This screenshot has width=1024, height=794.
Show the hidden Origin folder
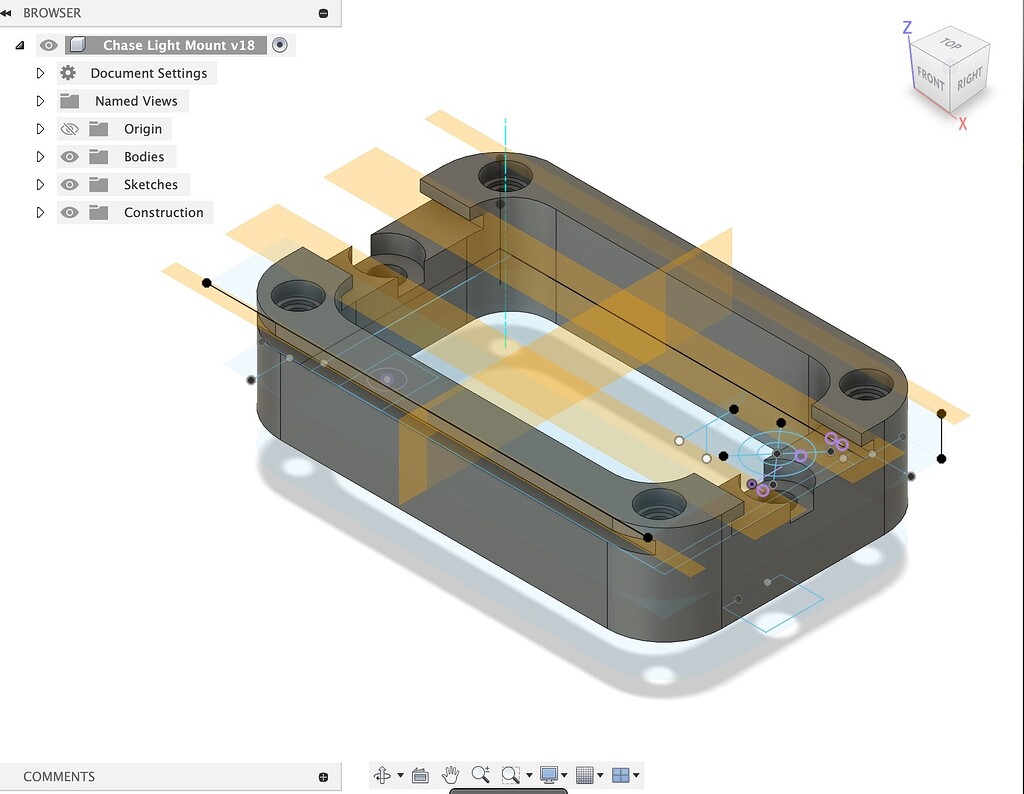[x=69, y=128]
